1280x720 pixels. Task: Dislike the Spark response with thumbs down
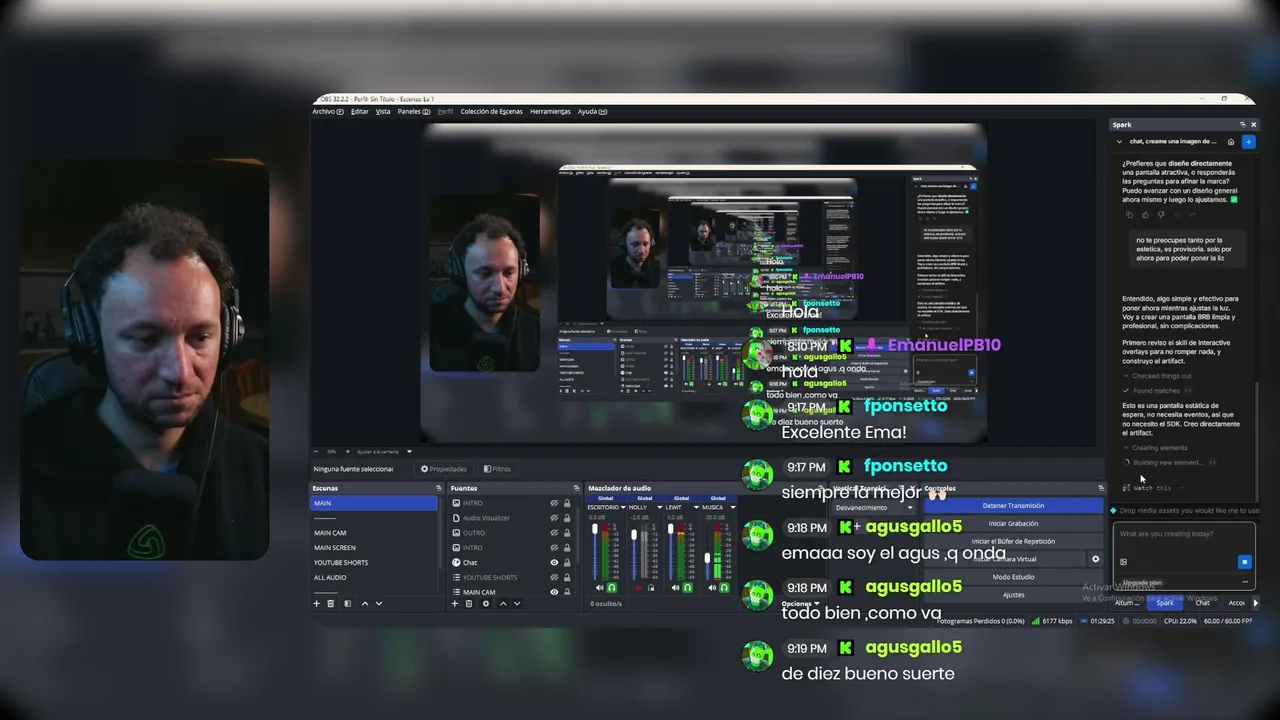tap(1161, 214)
